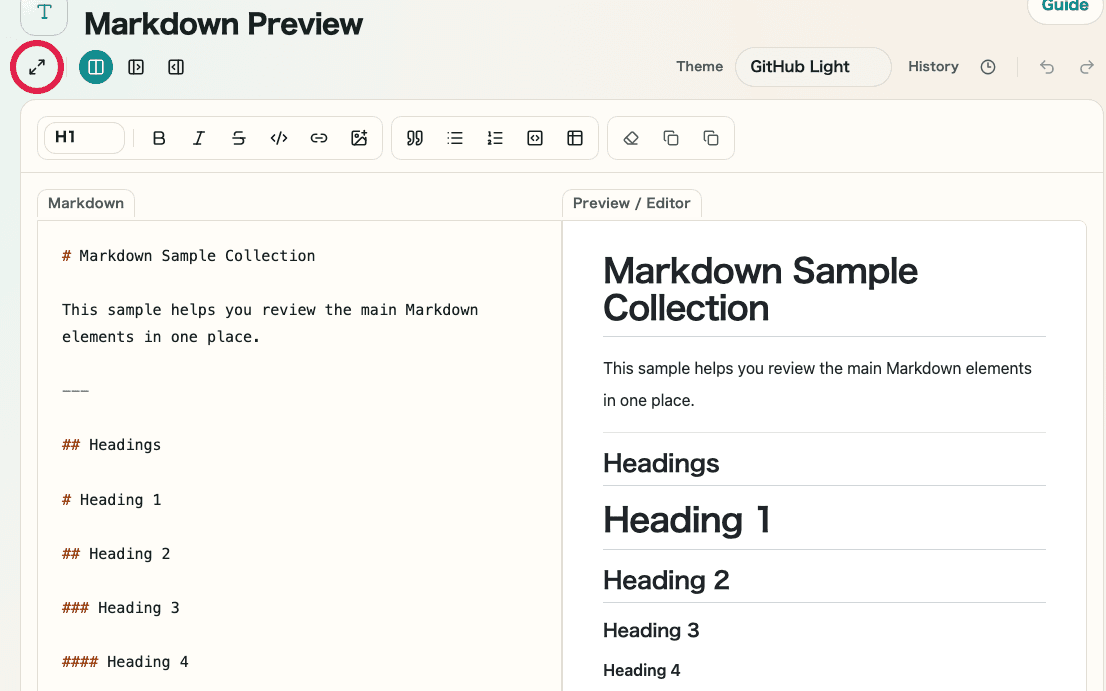
Task: Create a bulleted list
Action: pos(455,137)
